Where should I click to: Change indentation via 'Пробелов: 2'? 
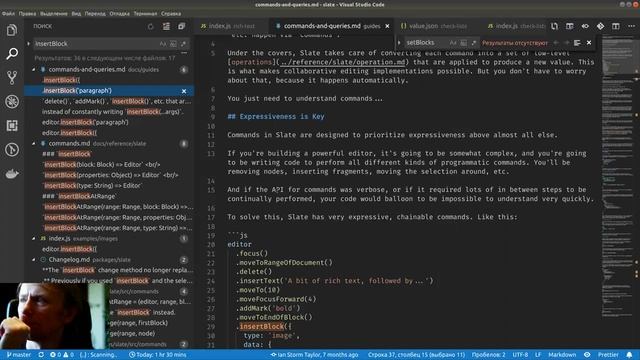(489, 355)
